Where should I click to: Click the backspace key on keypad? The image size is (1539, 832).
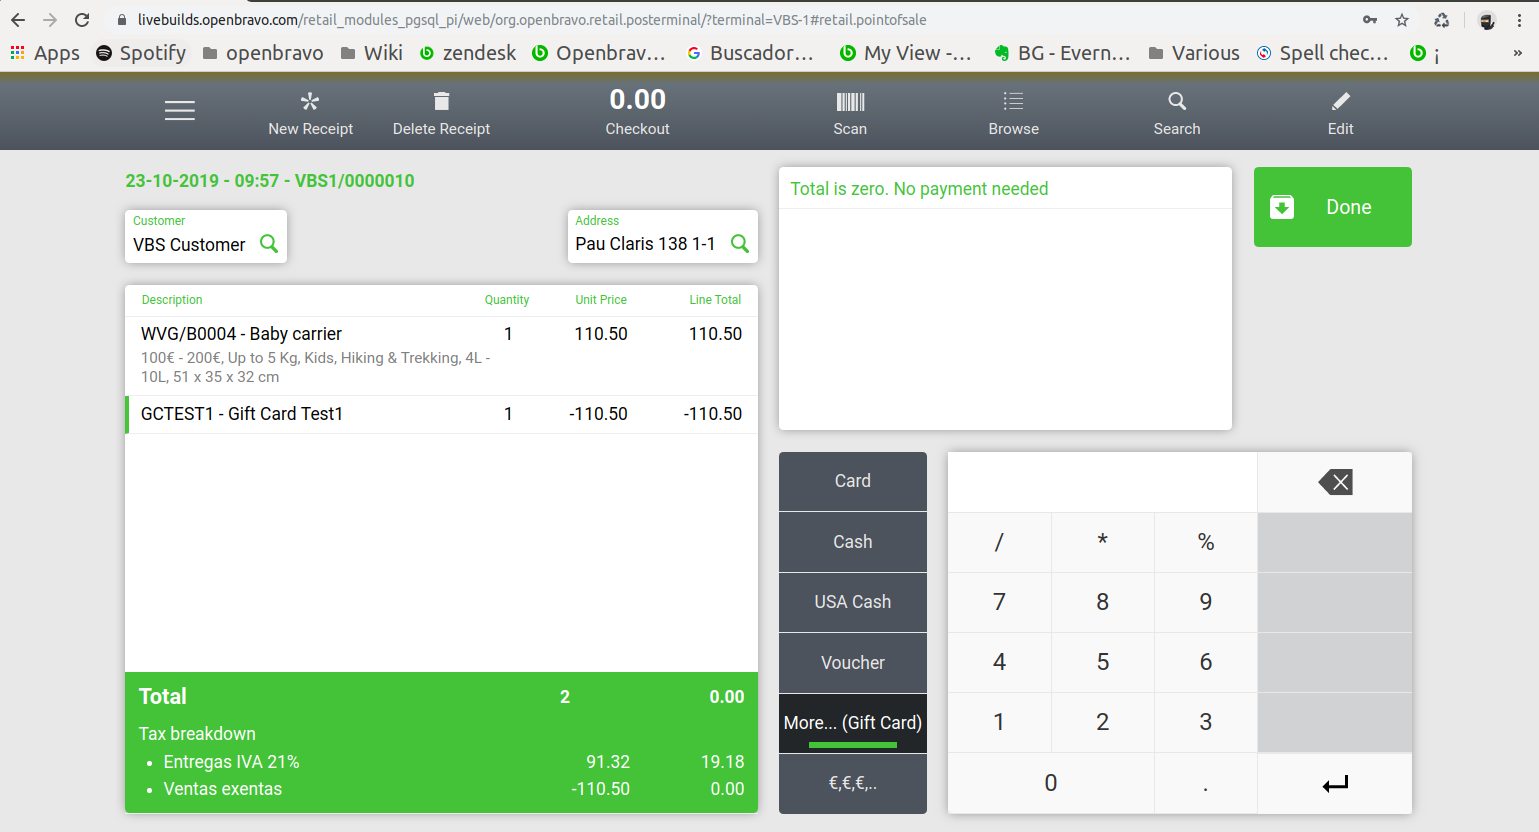[1335, 482]
